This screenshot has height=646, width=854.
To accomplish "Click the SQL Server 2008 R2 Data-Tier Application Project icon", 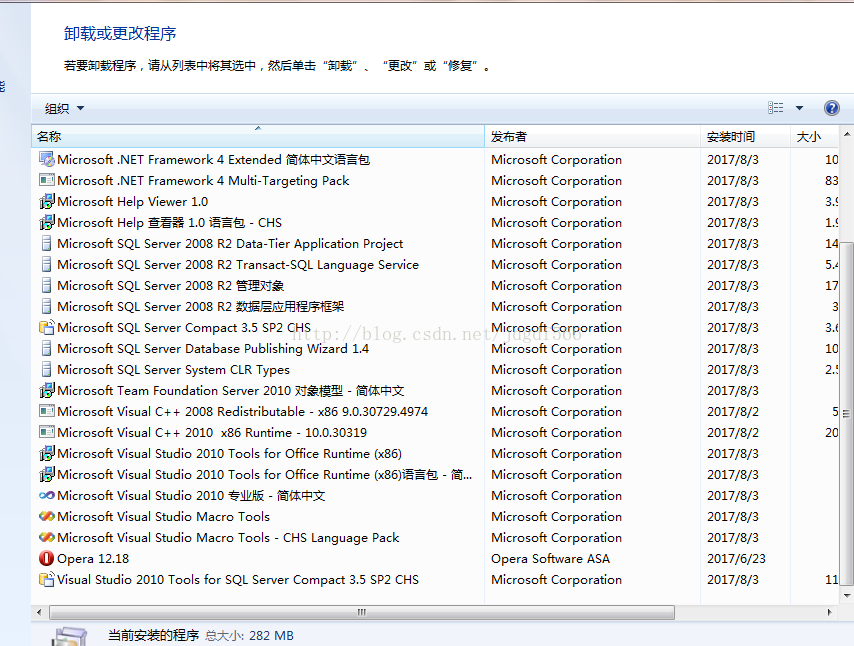I will pos(47,243).
